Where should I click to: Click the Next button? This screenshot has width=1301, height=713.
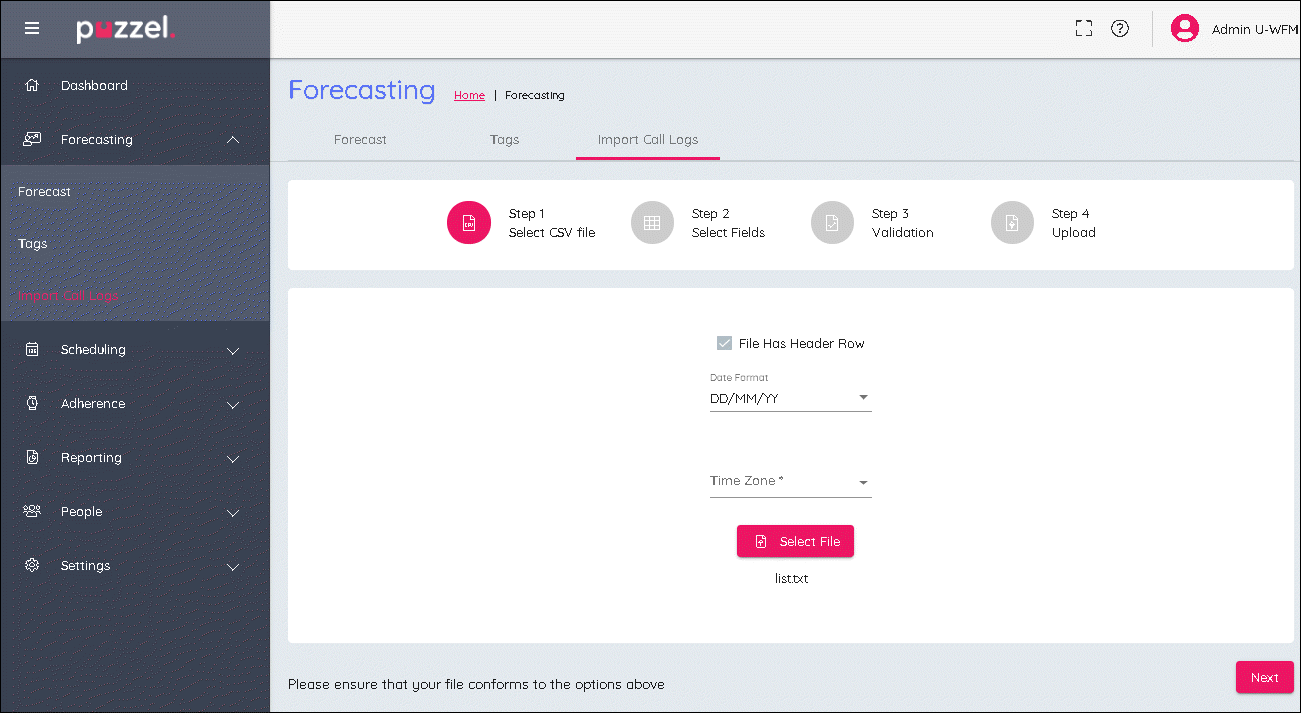tap(1264, 677)
